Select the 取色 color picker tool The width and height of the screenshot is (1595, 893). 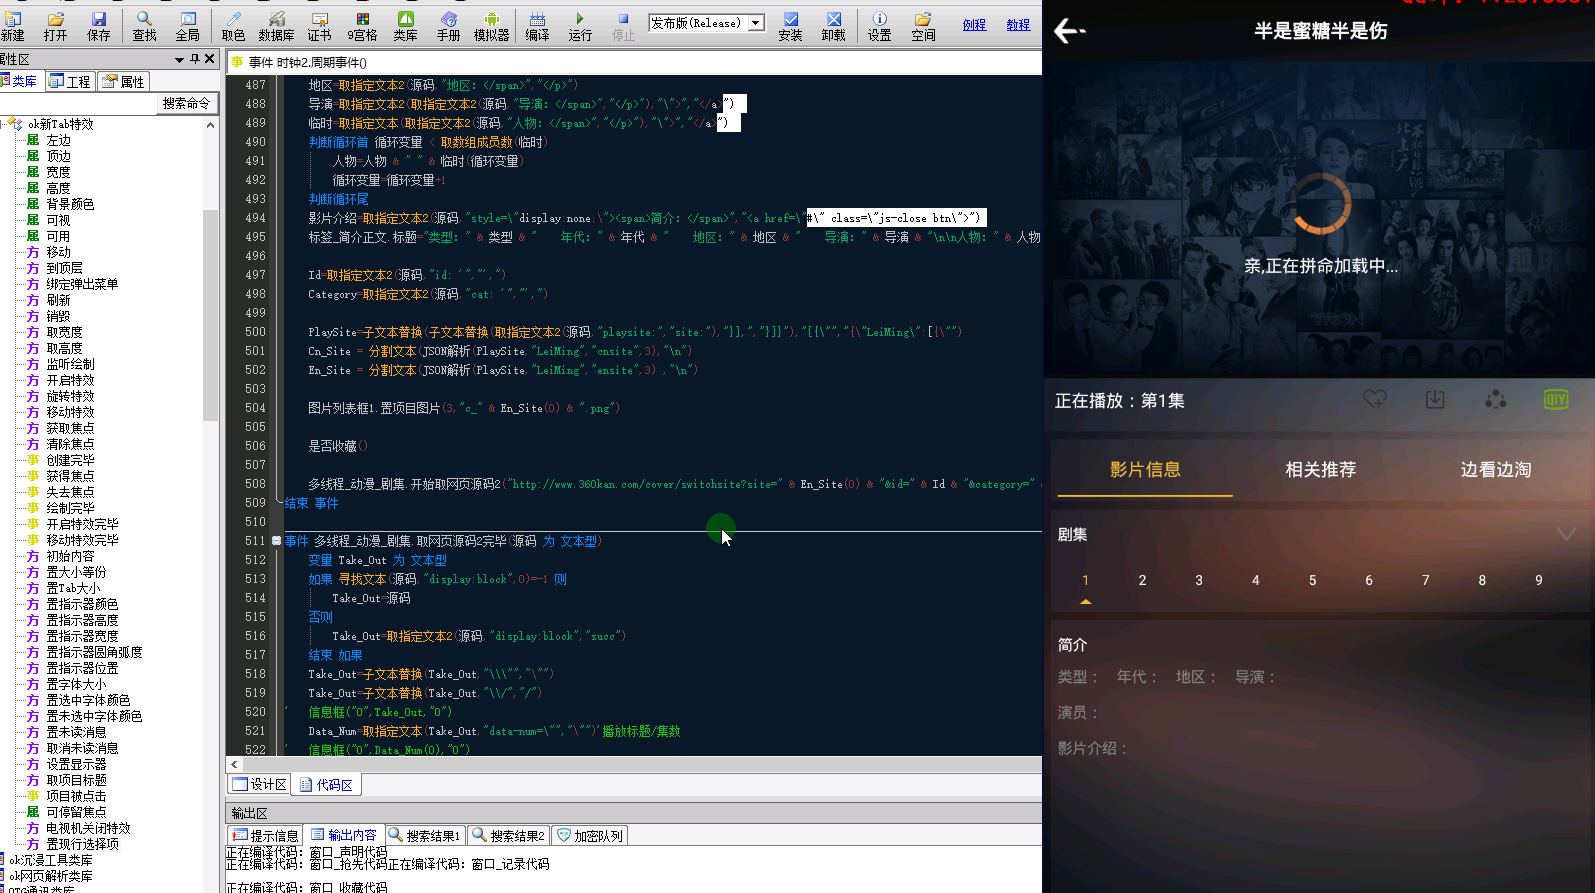234,26
